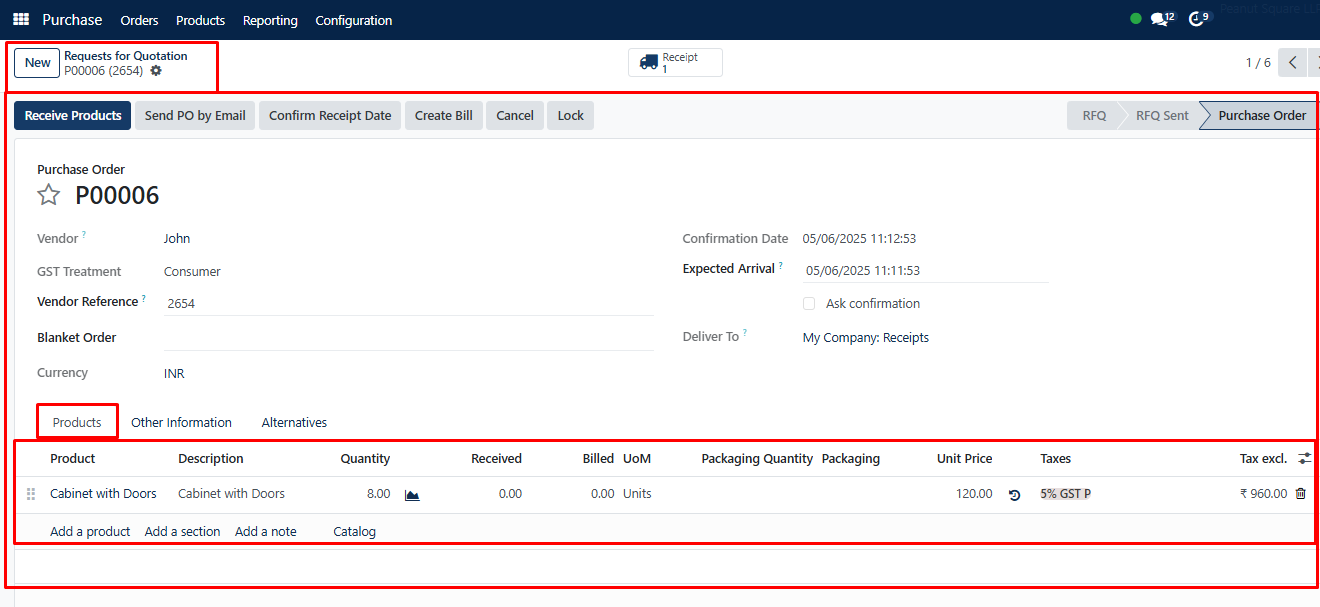The width and height of the screenshot is (1320, 607).
Task: Click Add a section link
Action: coord(182,531)
